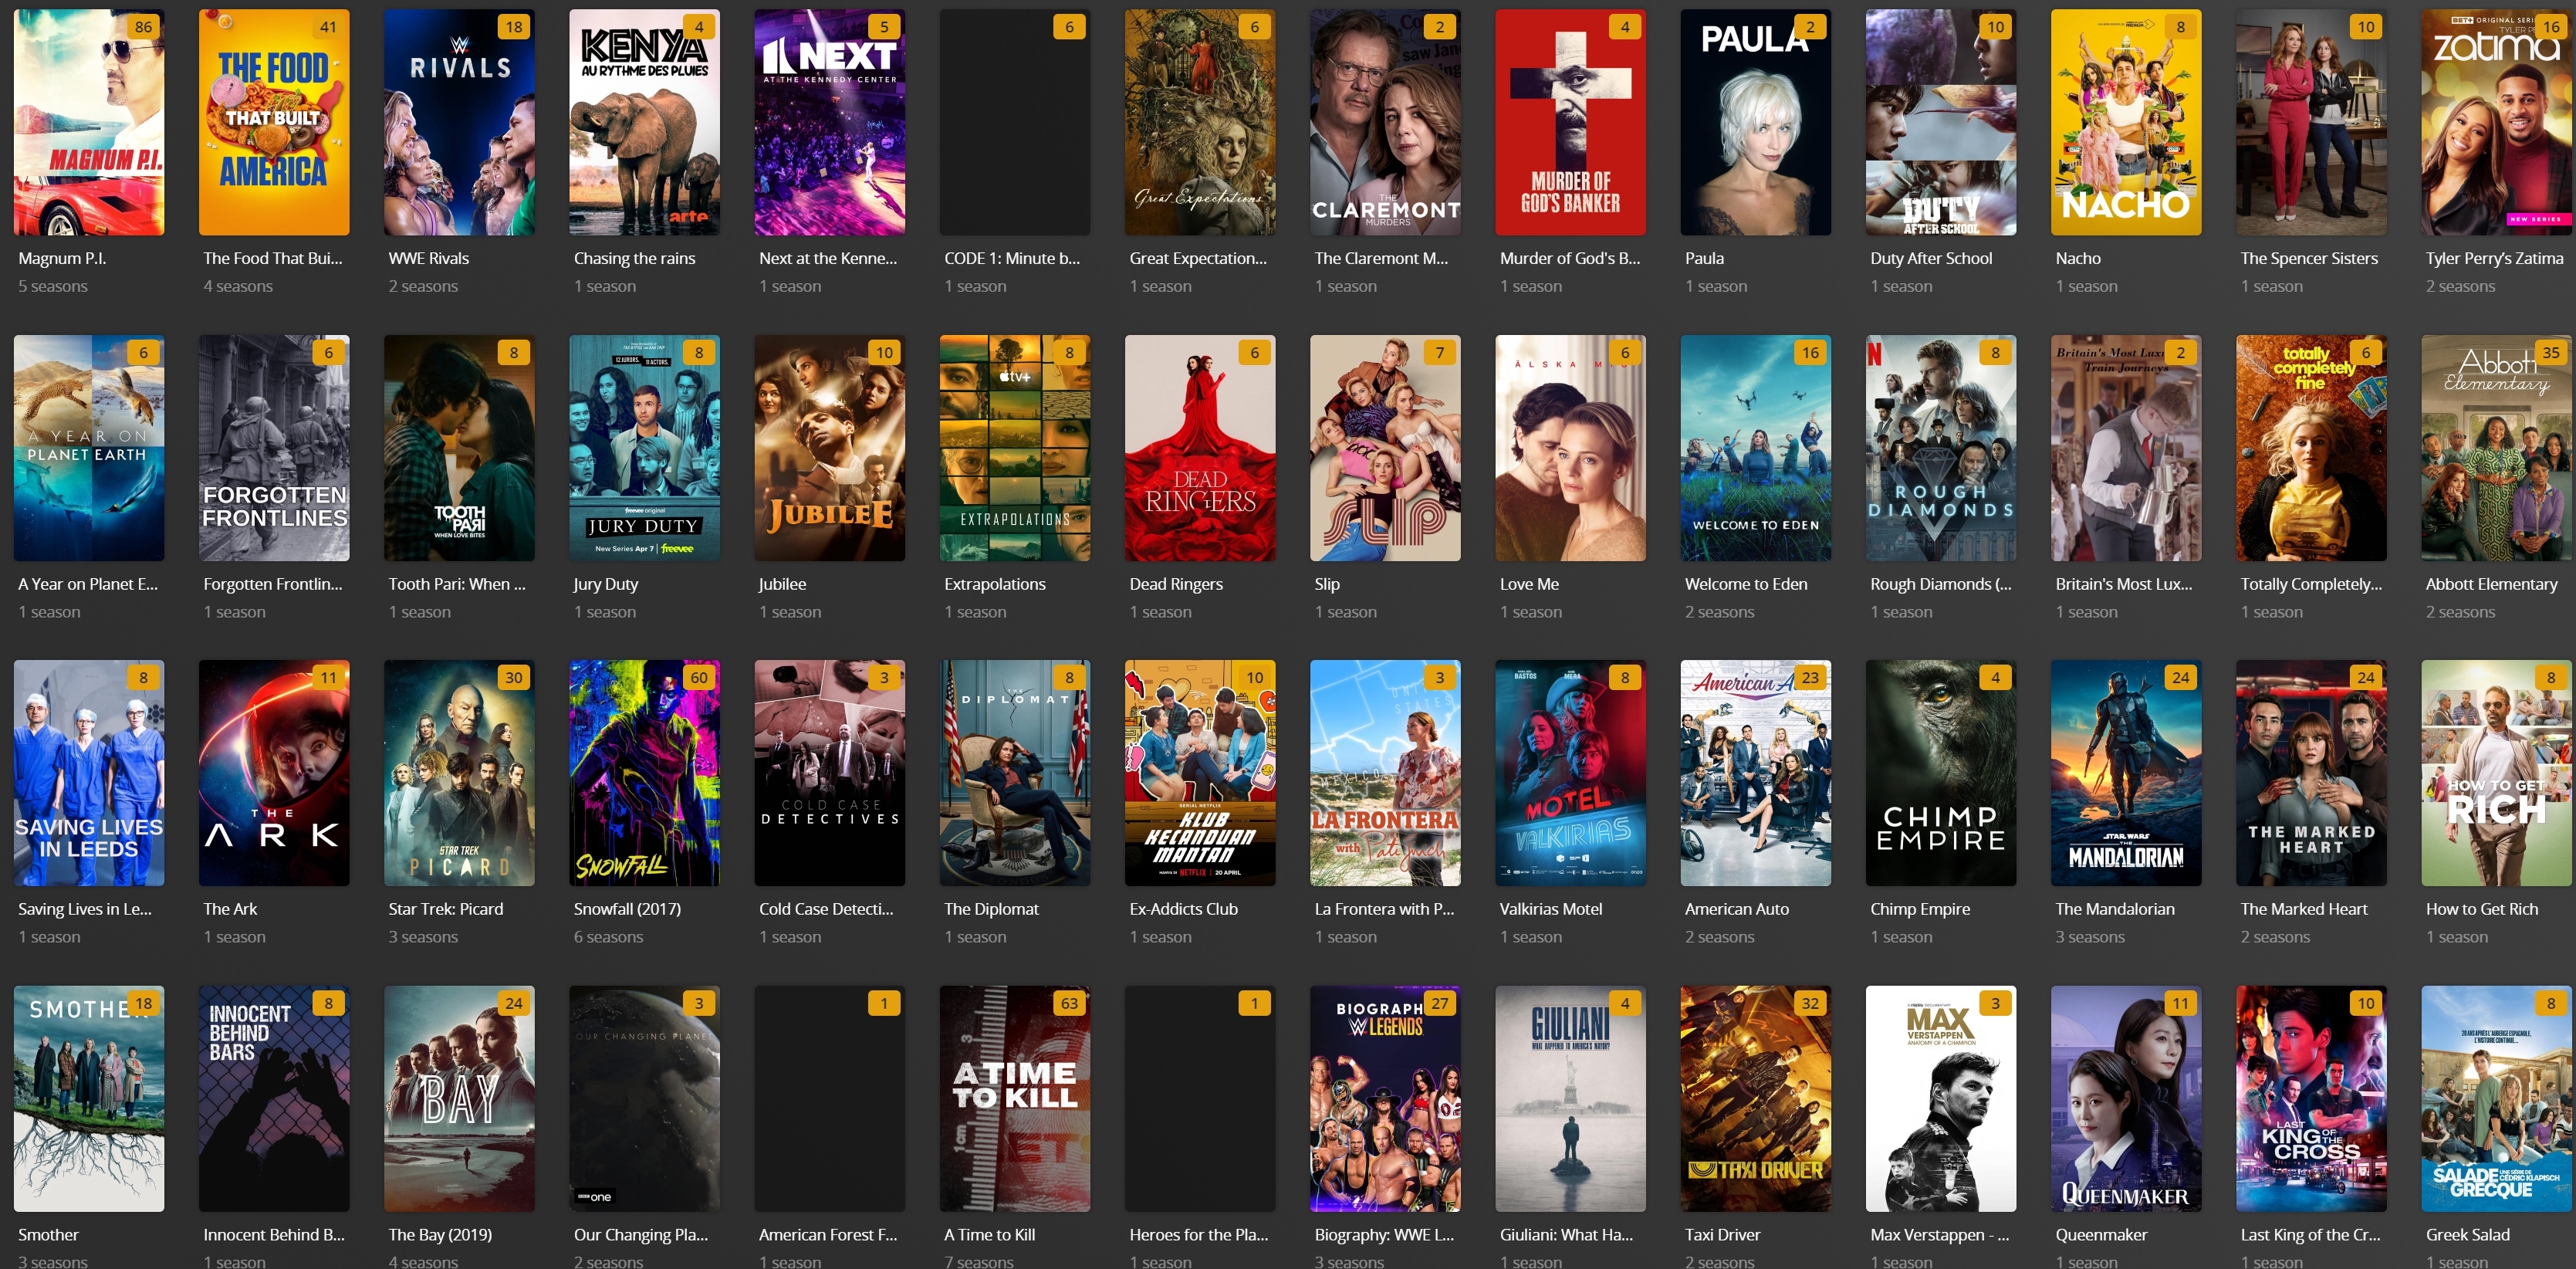Click the 'Star Trek: Picard' title text
Screen dimensions: 2576x1269
[446, 909]
